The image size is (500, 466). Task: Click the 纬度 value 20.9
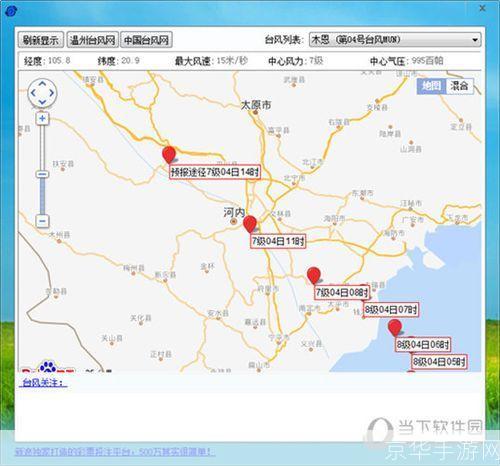pyautogui.click(x=130, y=60)
